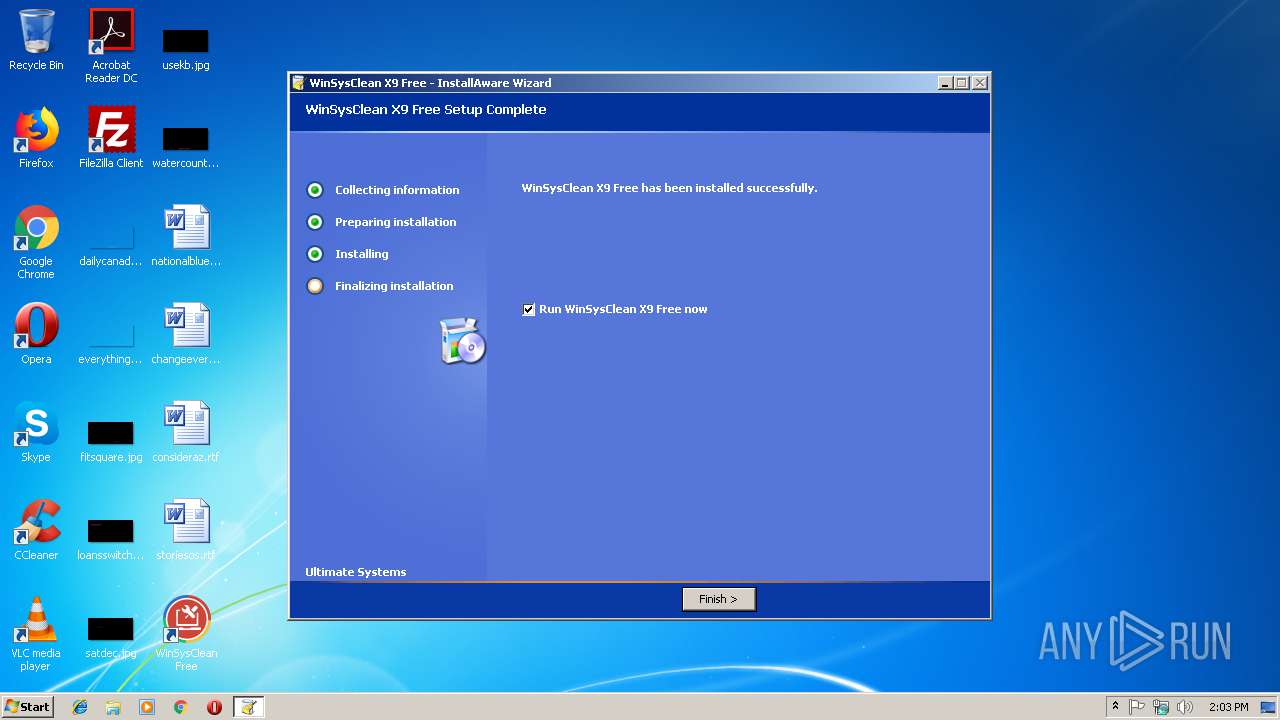1280x720 pixels.
Task: Click the Ultimate Systems label
Action: 355,572
